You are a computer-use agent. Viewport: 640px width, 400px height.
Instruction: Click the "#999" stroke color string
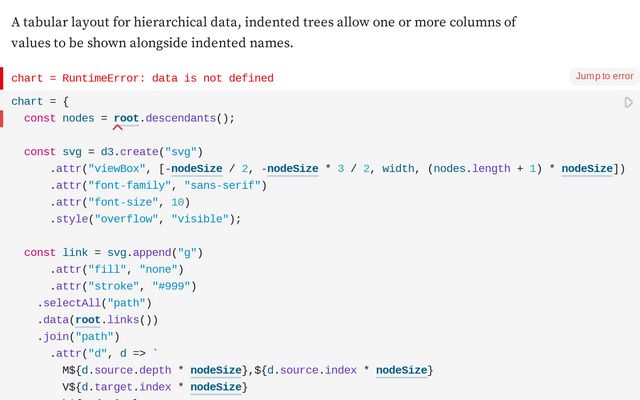point(171,286)
